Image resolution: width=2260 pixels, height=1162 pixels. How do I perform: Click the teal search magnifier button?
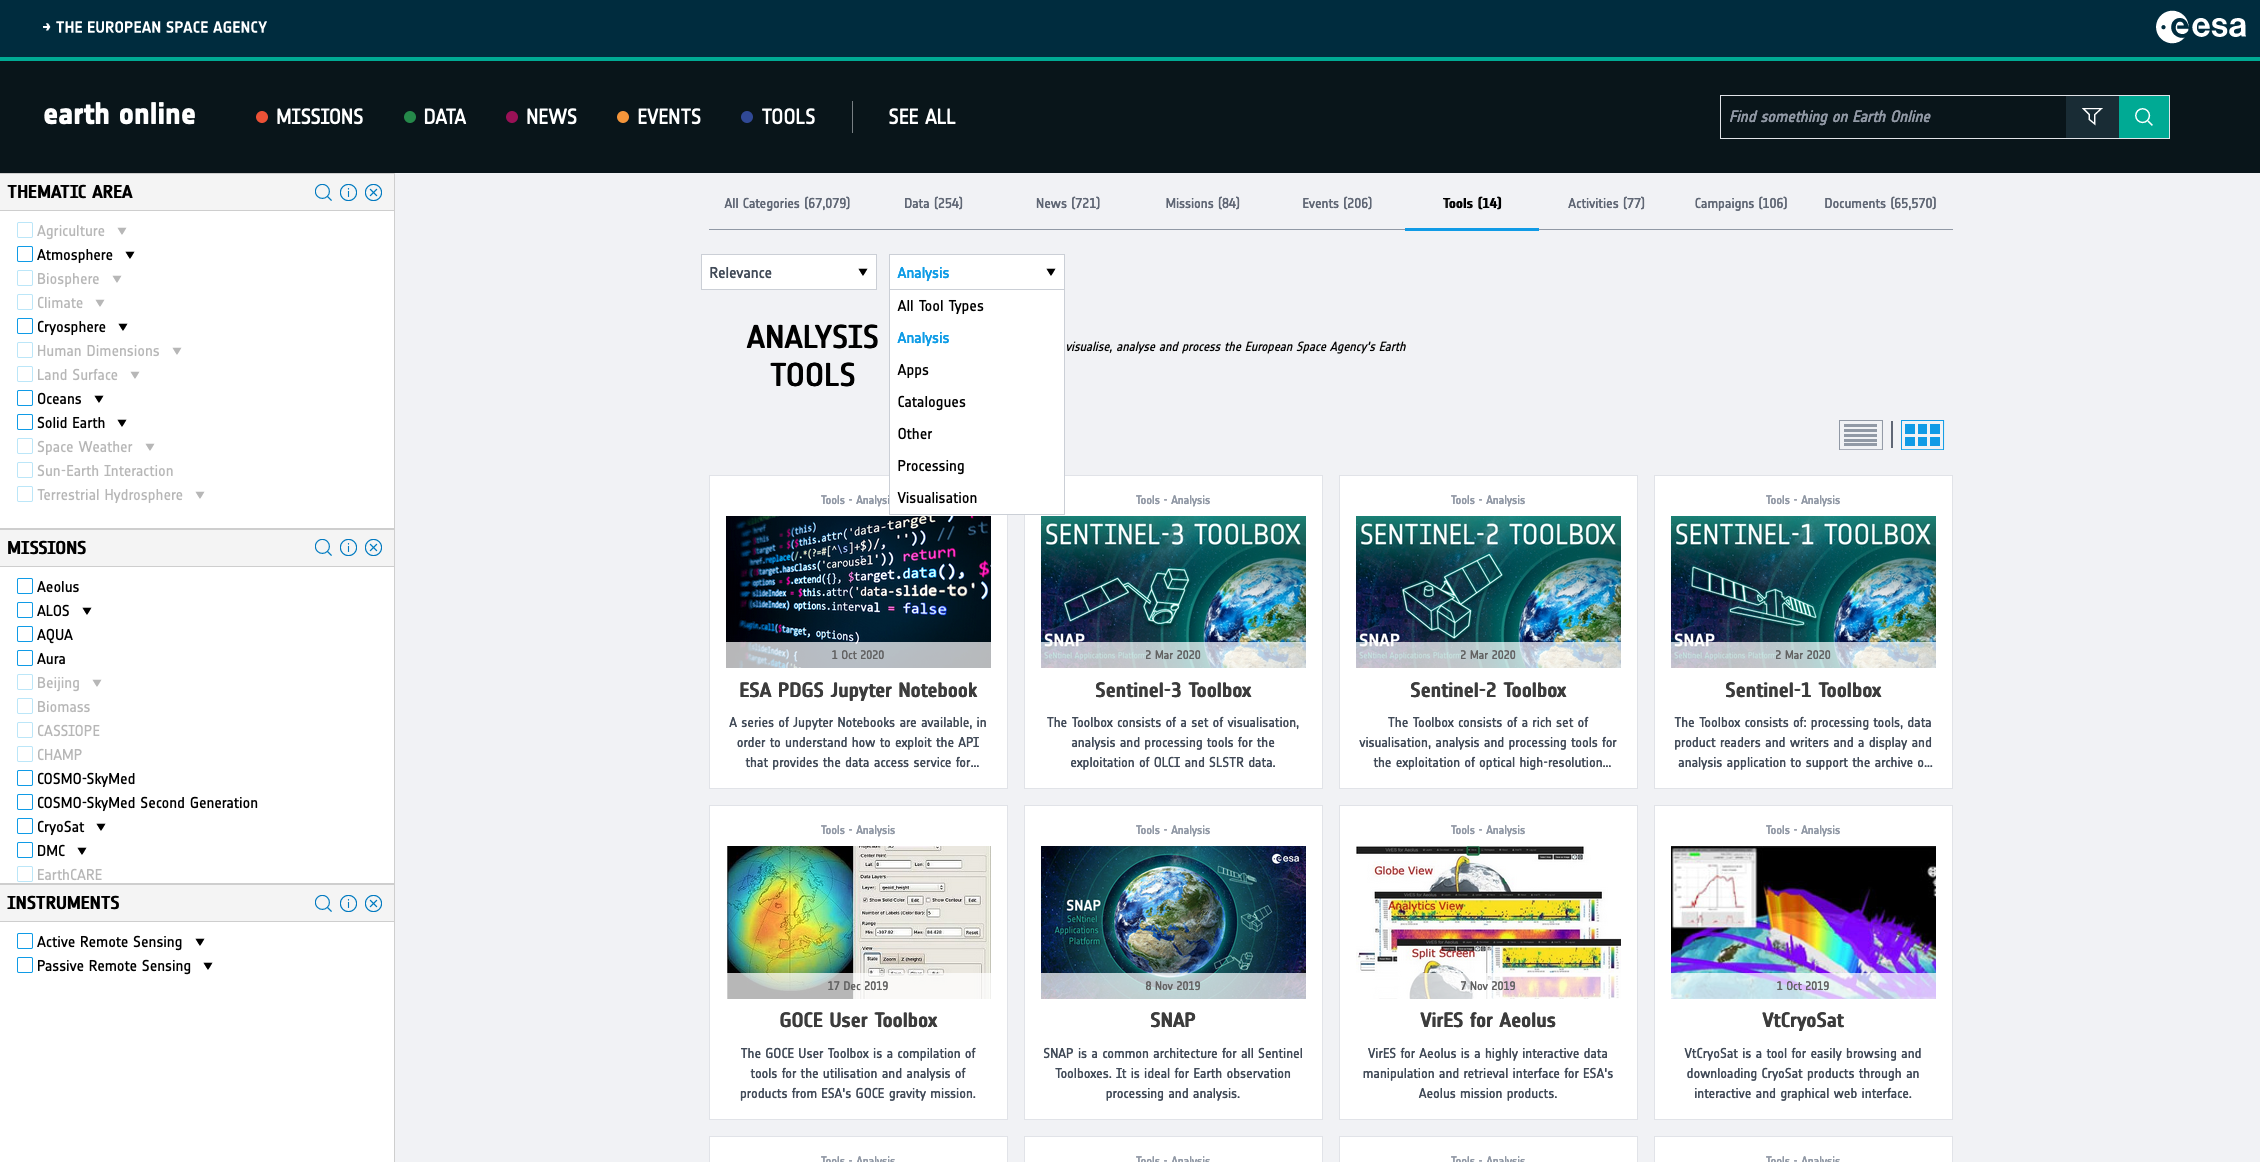[x=2144, y=117]
